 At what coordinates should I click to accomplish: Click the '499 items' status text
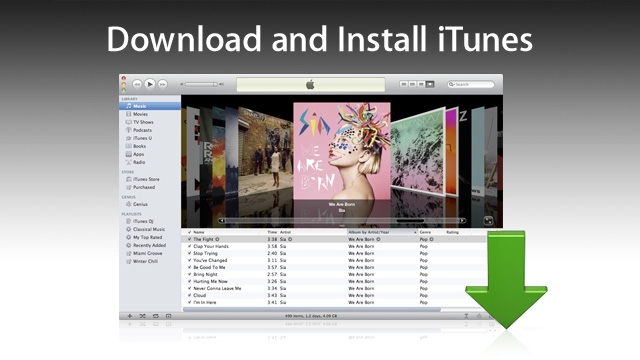(x=311, y=316)
